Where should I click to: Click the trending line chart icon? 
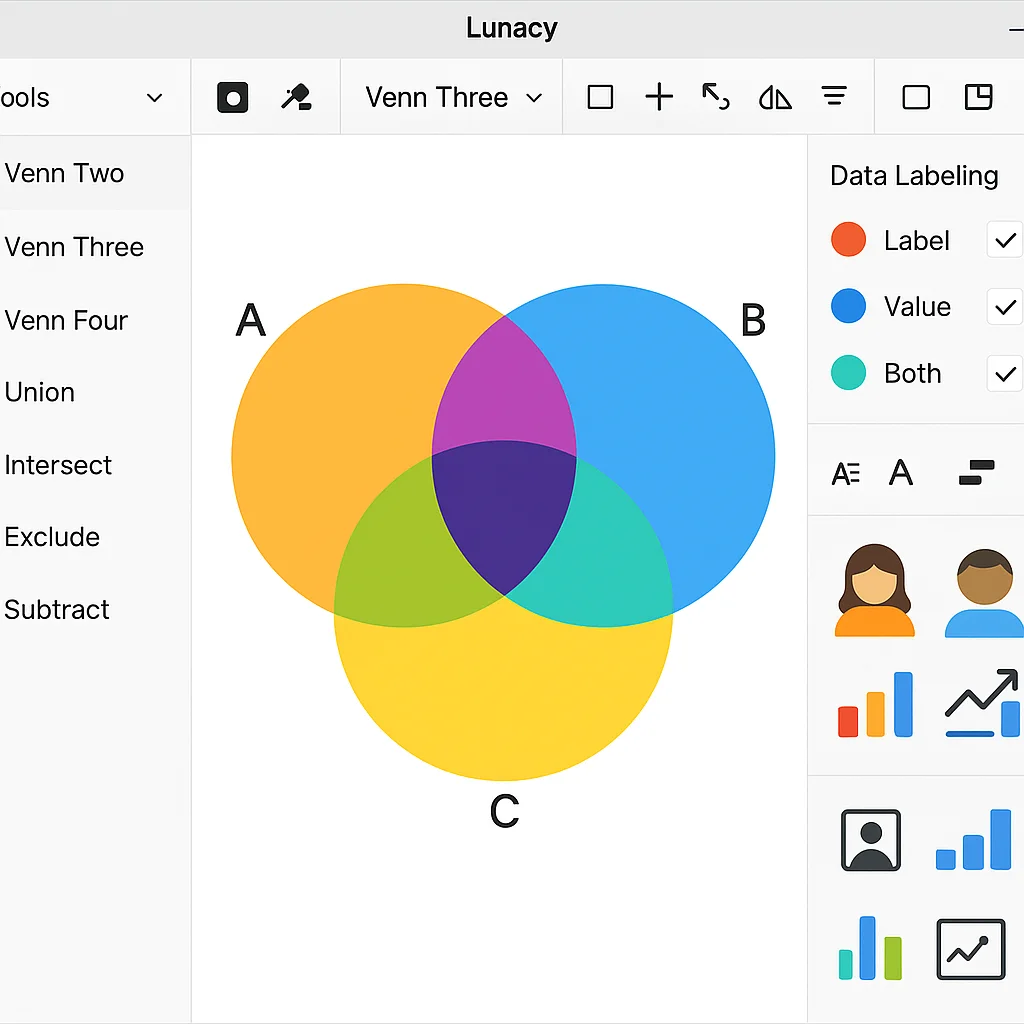[983, 703]
